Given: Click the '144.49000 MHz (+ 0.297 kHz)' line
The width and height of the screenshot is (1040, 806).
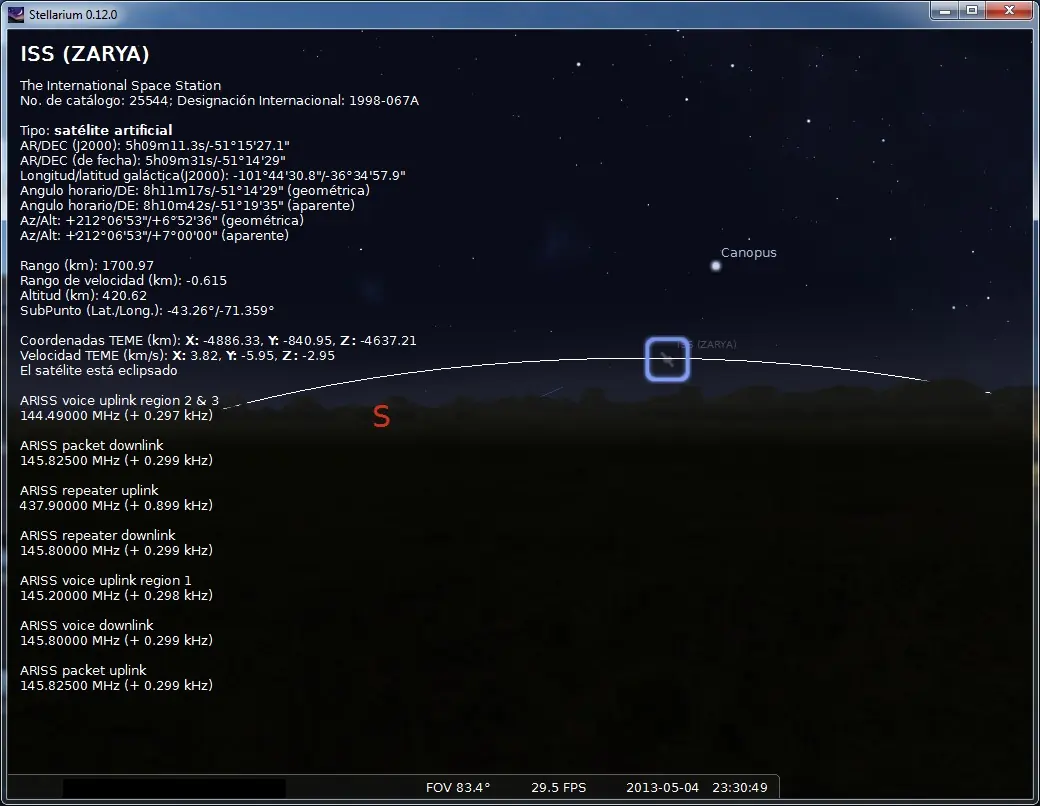Looking at the screenshot, I should click(116, 416).
